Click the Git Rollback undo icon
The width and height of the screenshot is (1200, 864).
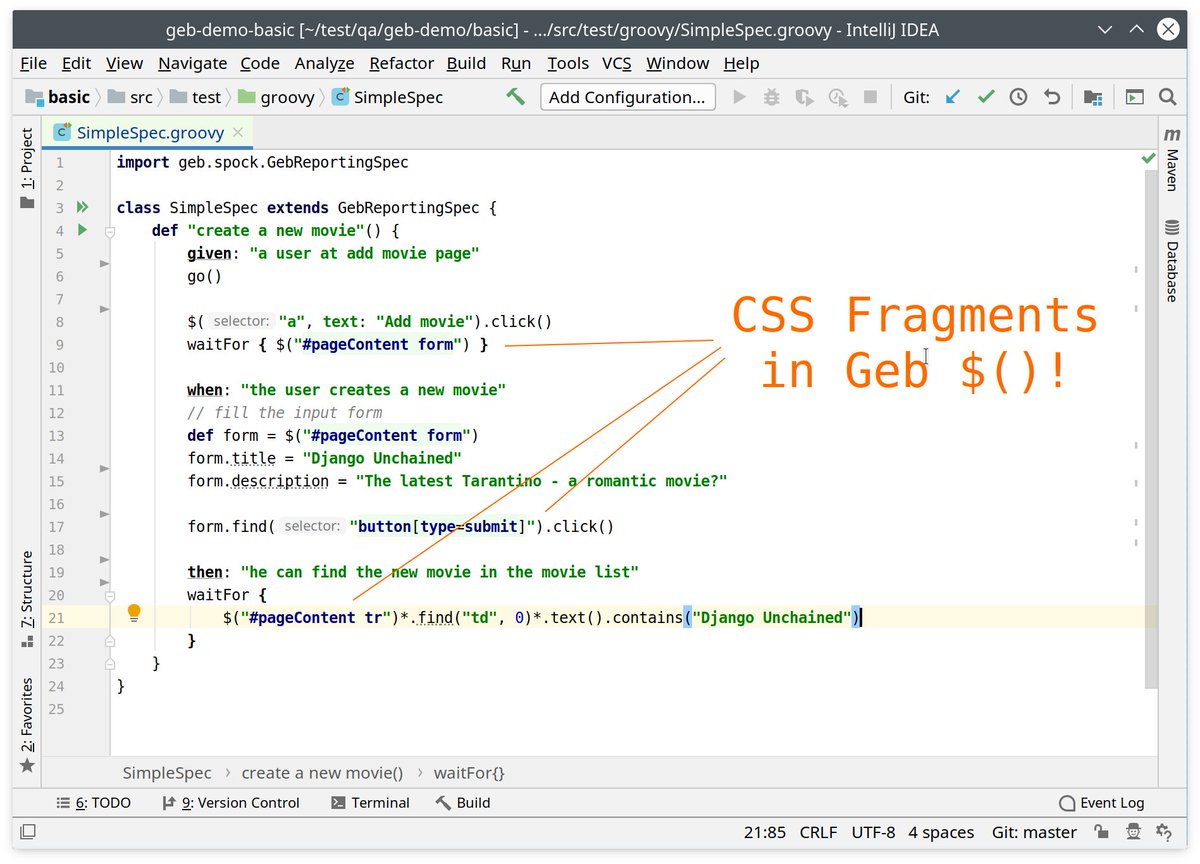point(1051,97)
